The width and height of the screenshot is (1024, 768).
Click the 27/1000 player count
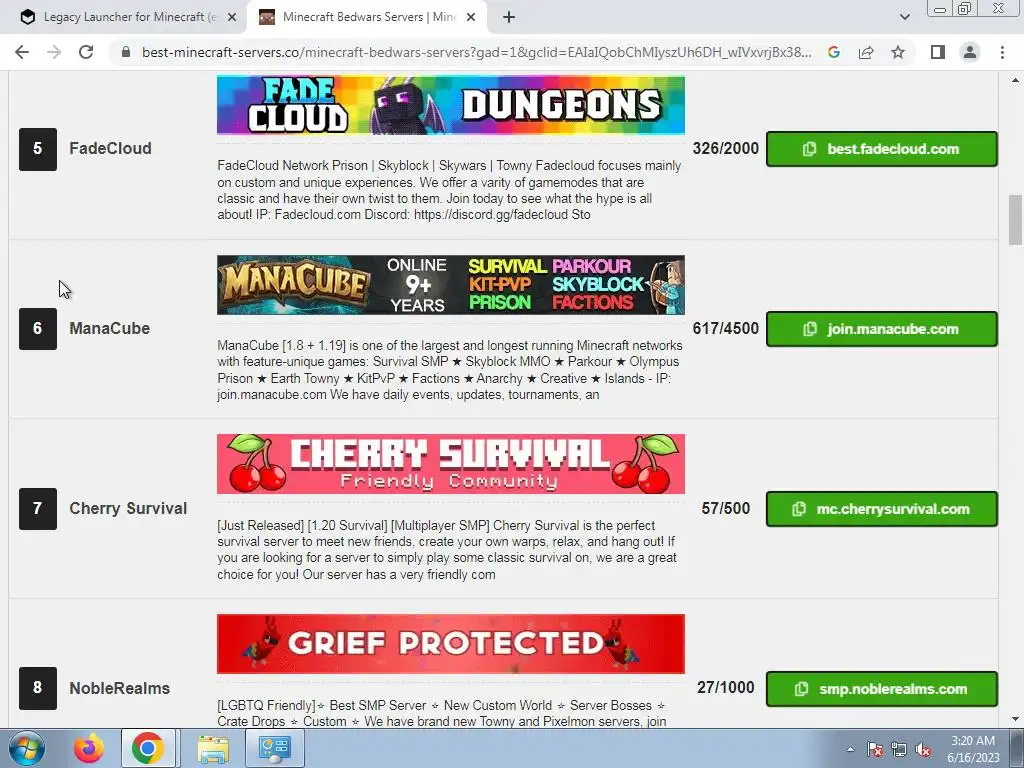tap(726, 688)
